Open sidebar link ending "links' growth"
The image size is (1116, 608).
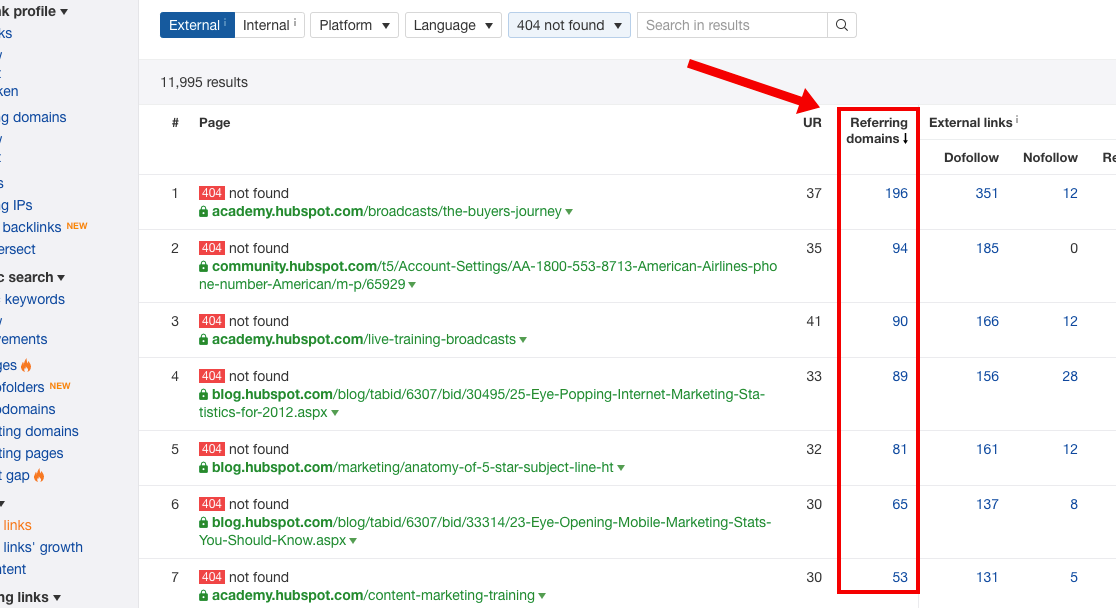tap(42, 547)
